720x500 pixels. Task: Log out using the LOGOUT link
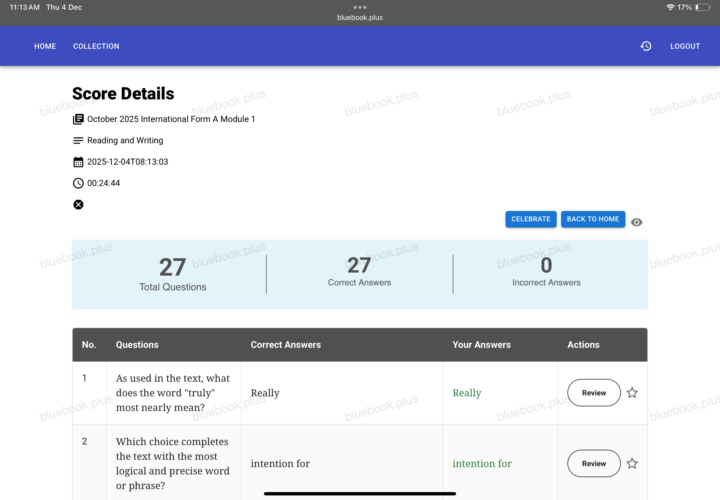(685, 46)
